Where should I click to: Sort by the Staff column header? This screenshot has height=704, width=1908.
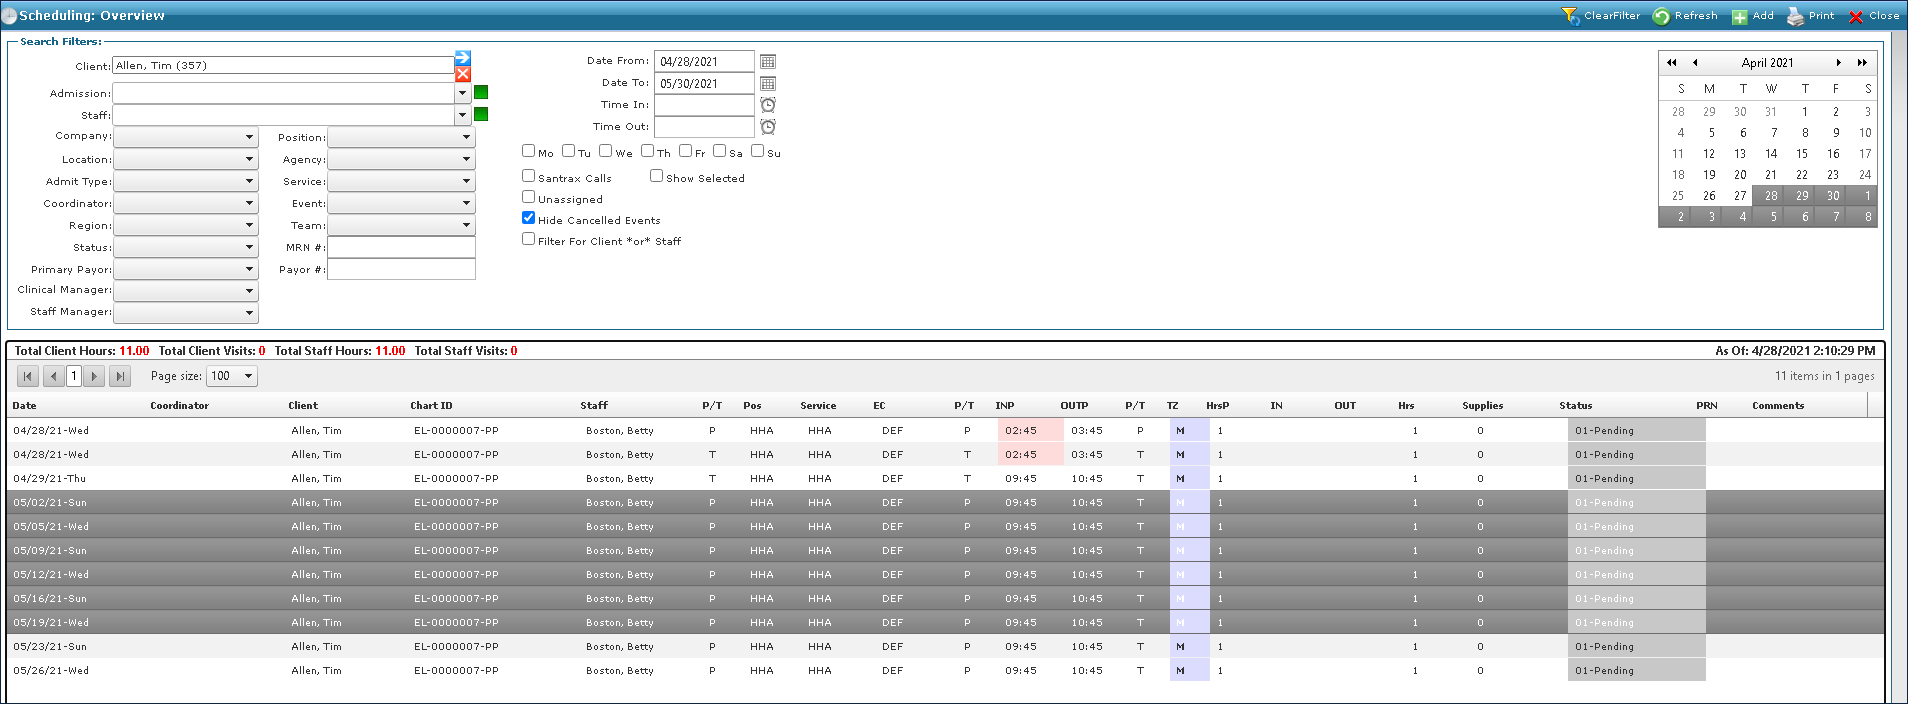pos(594,406)
